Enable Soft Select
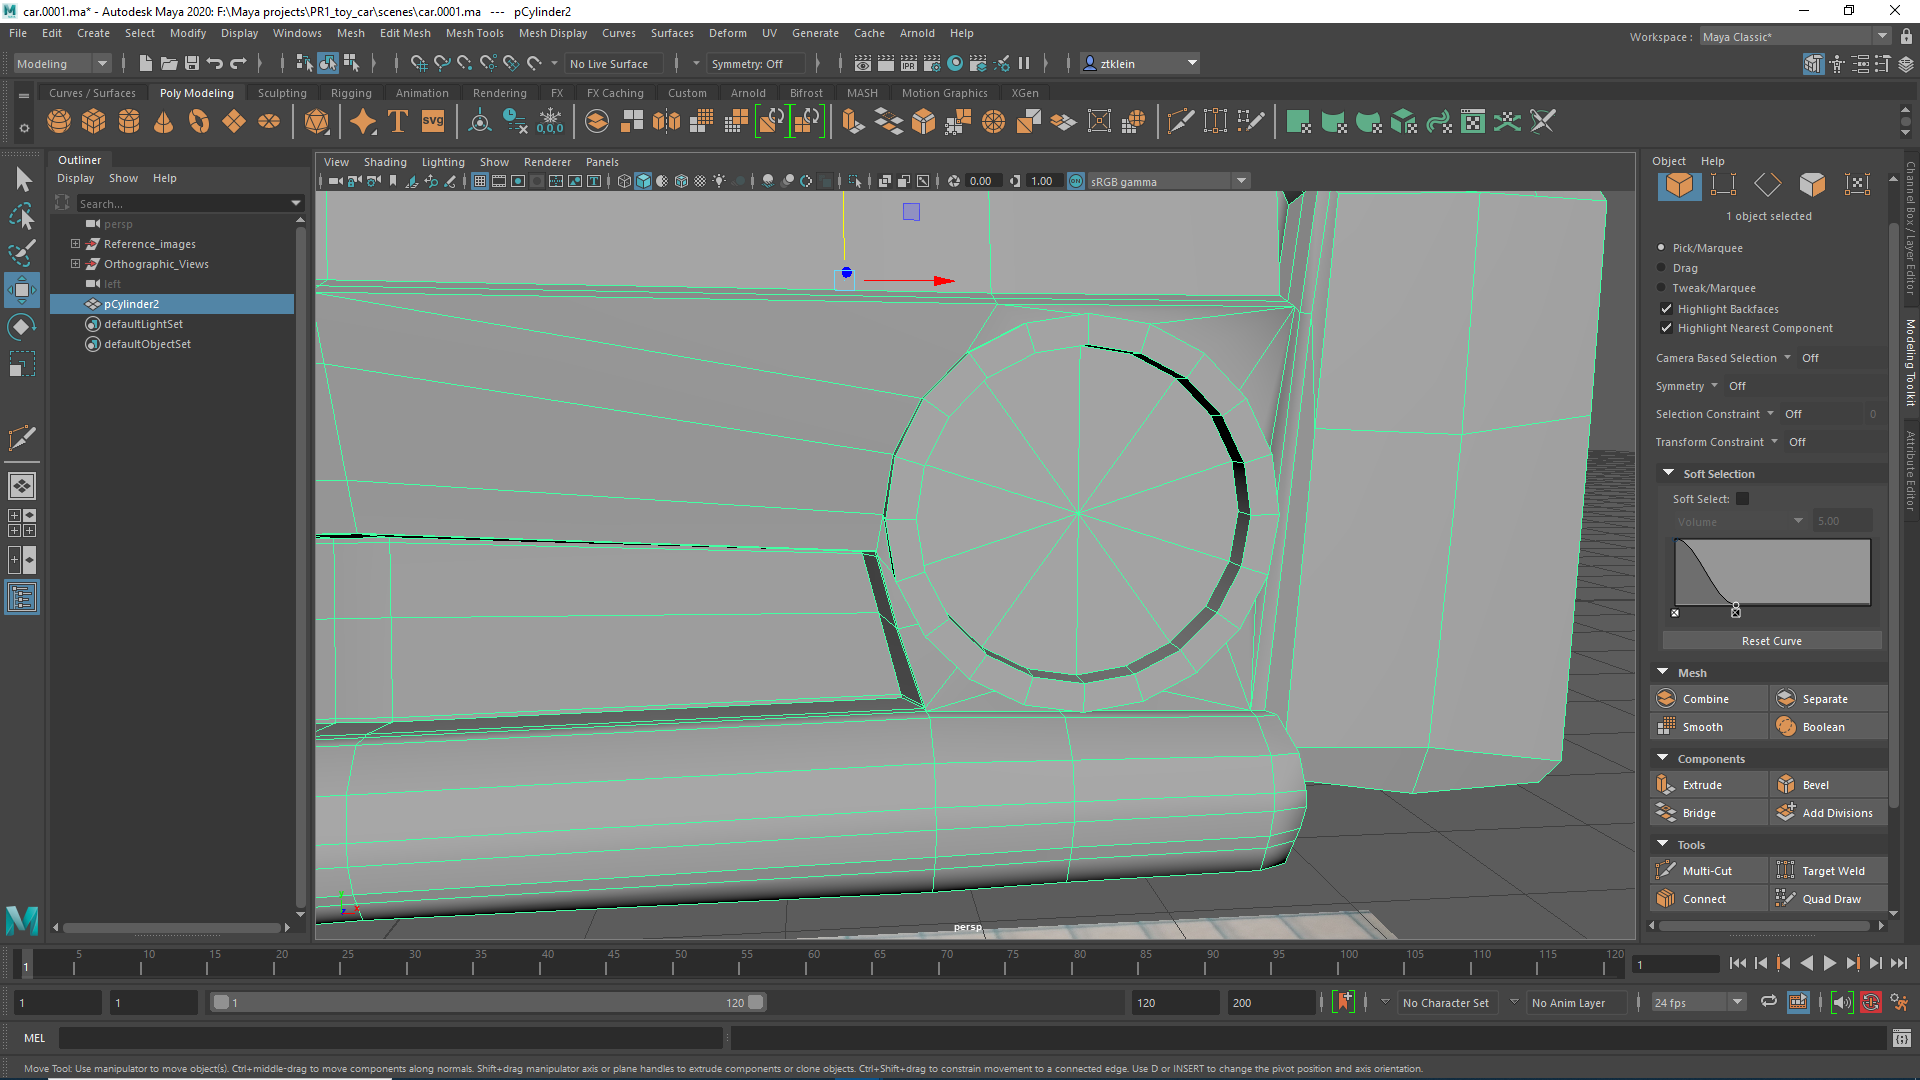 [1742, 498]
